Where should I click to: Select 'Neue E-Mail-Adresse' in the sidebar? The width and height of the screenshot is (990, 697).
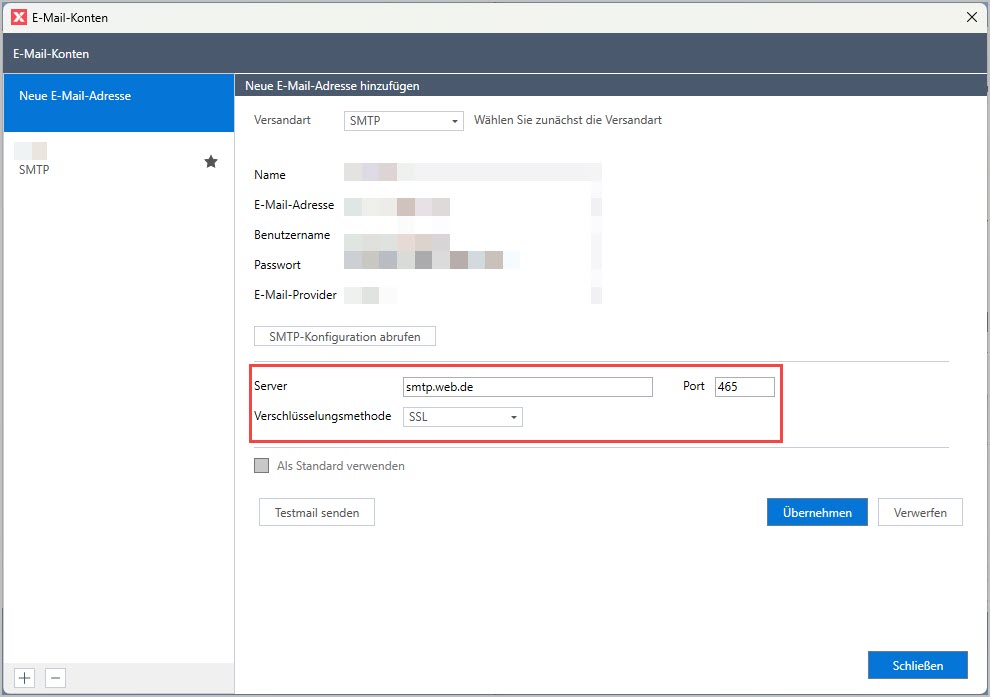coord(118,96)
